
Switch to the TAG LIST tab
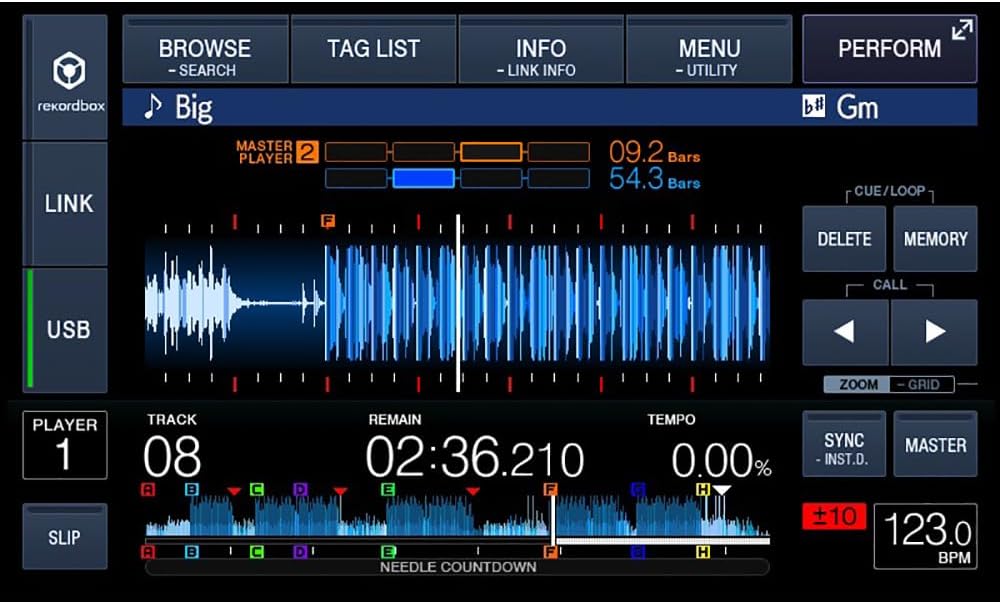(373, 49)
